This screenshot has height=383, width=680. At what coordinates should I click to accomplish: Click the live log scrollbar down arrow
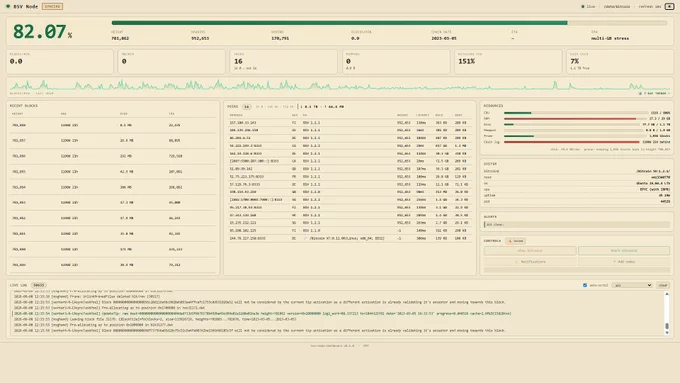[667, 333]
